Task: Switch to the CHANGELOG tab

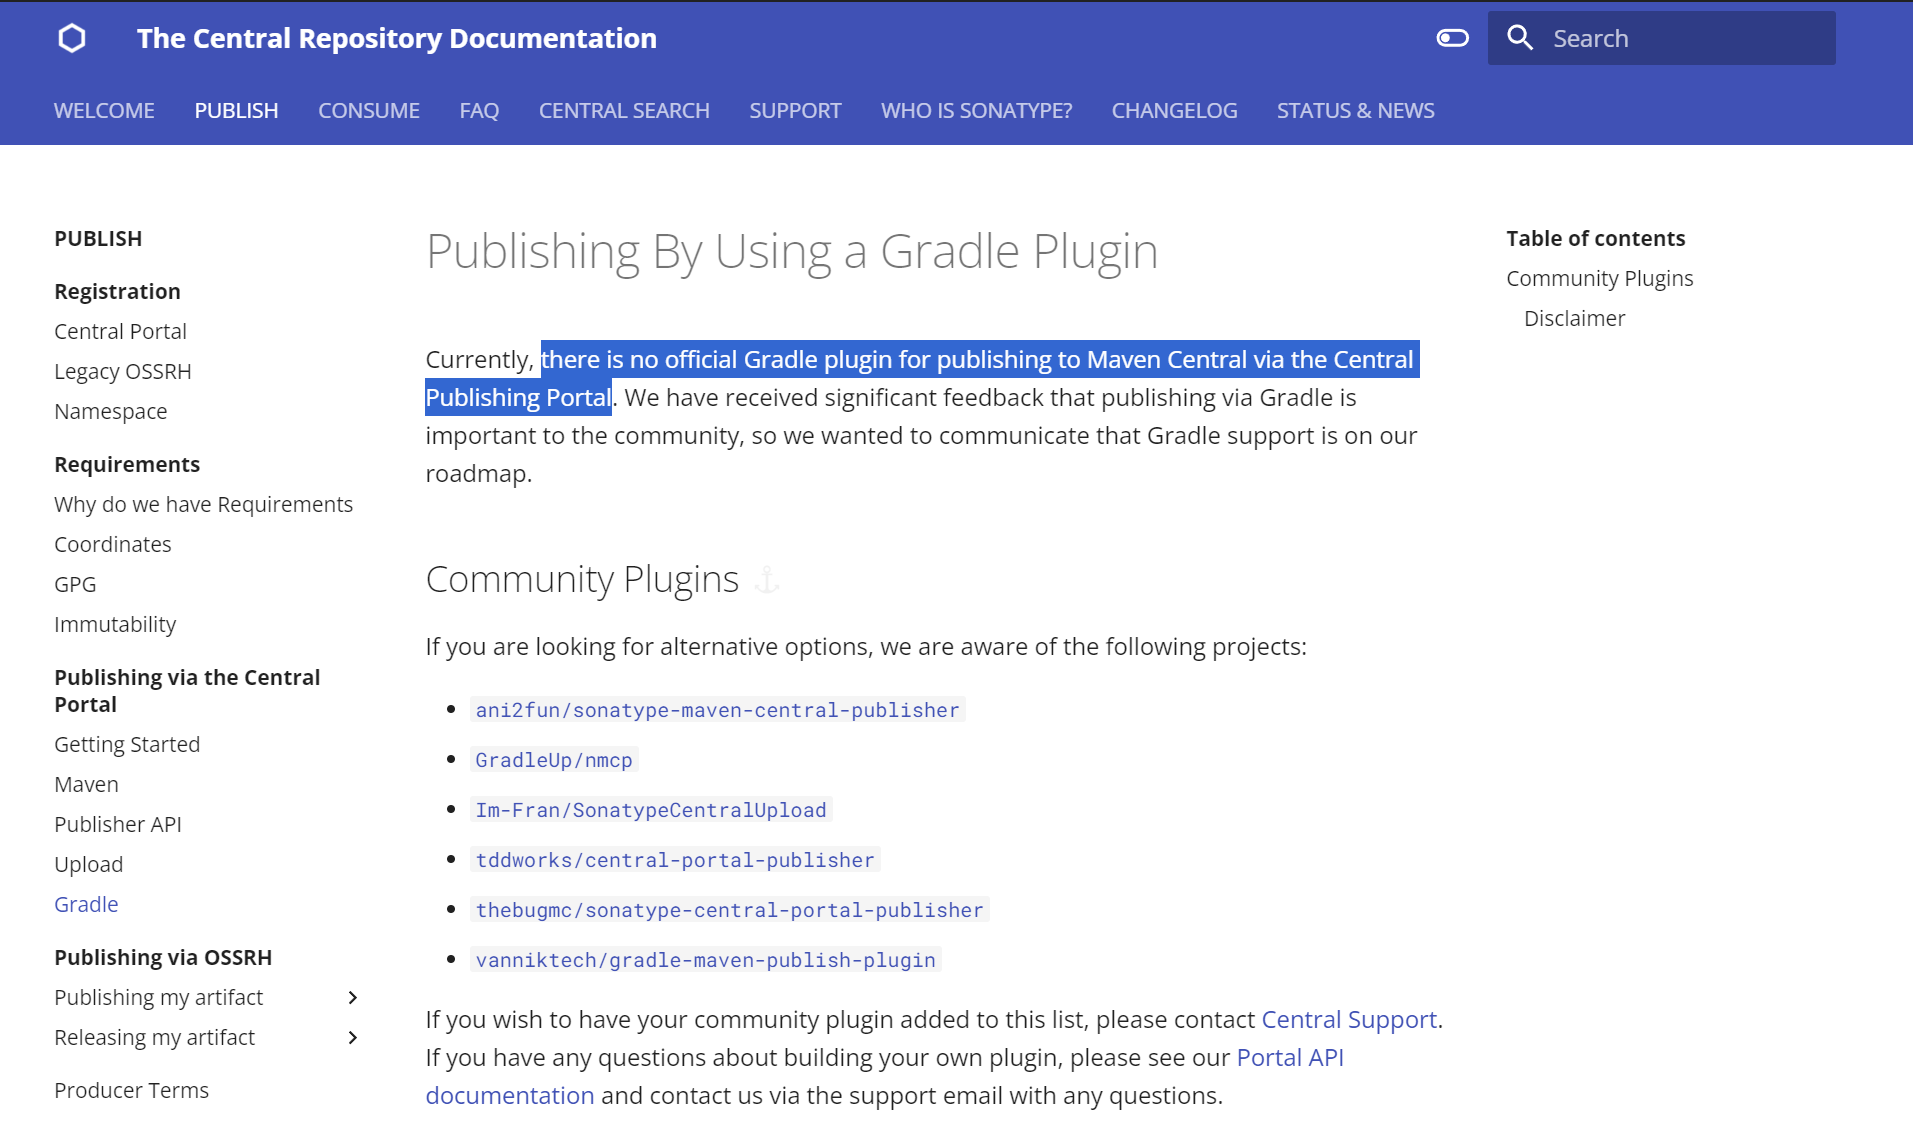Action: 1173,110
